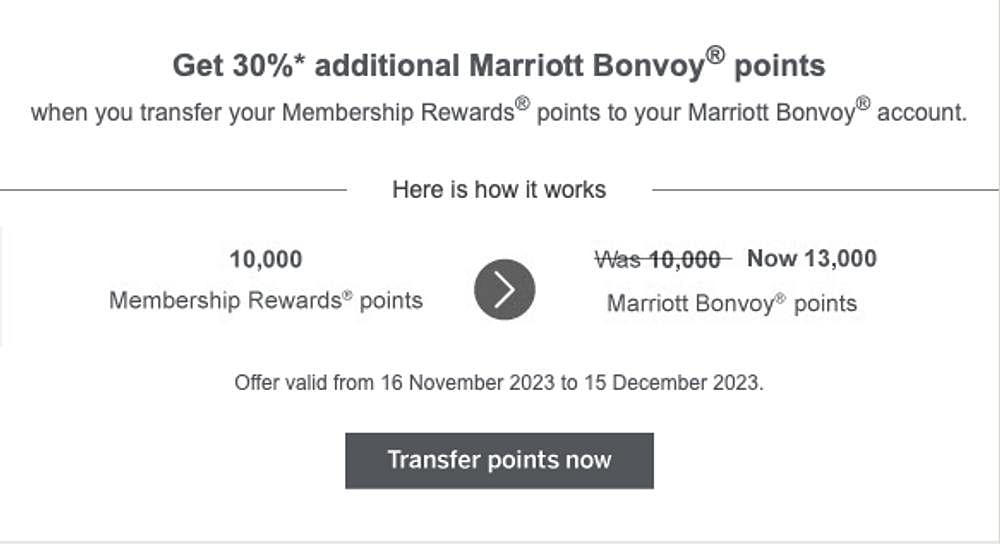Click Marriott Bonvoy points label under Now 13,000
This screenshot has width=1000, height=544.
[732, 303]
